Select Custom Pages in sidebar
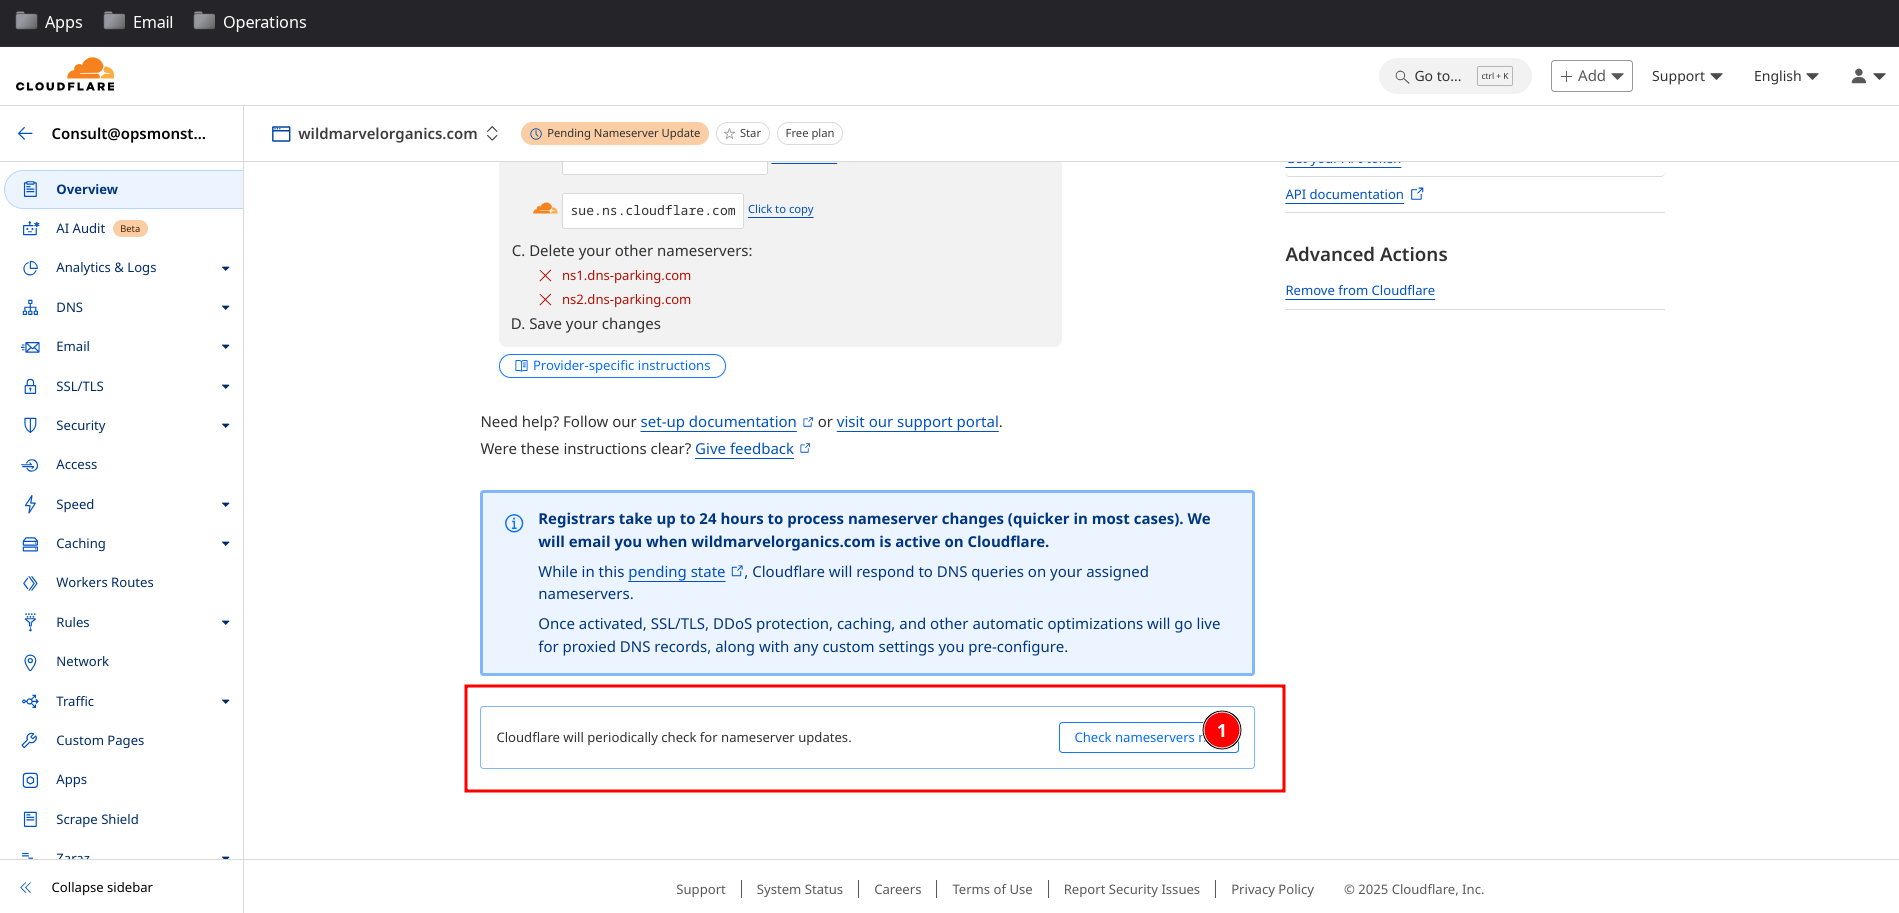 click(100, 741)
